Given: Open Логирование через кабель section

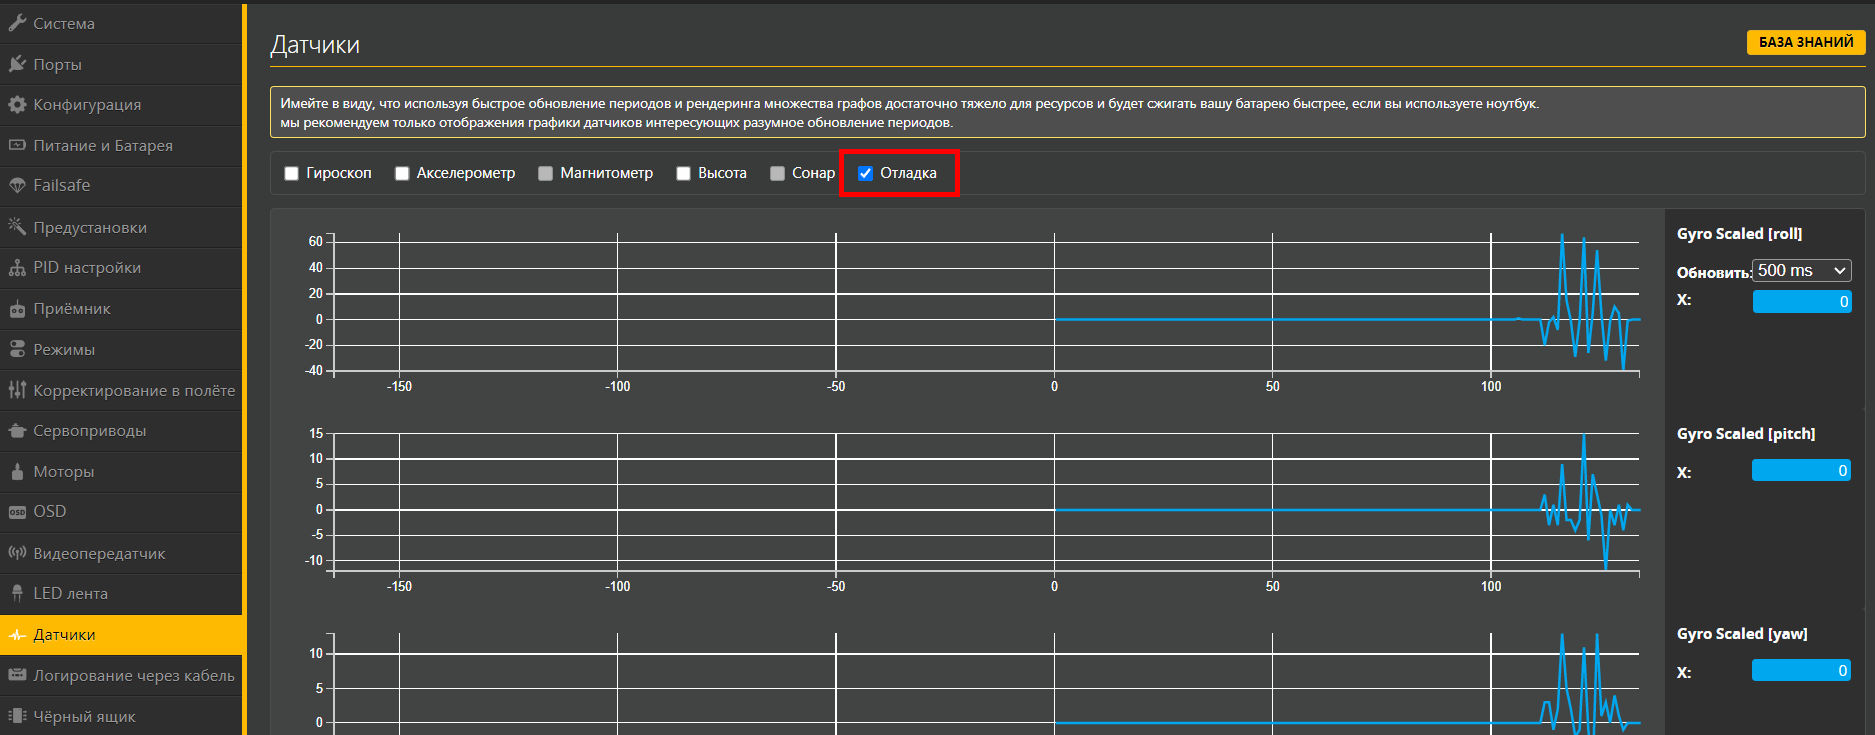Looking at the screenshot, I should (x=121, y=675).
